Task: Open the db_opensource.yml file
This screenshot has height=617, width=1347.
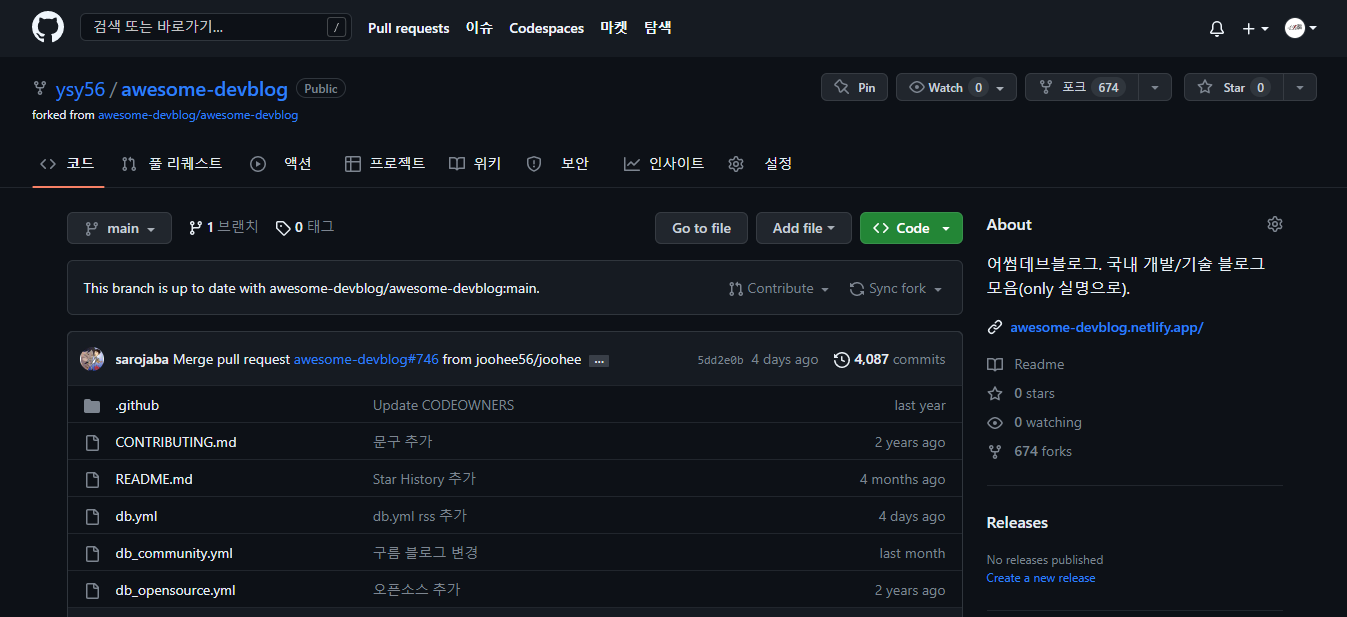Action: [x=176, y=590]
